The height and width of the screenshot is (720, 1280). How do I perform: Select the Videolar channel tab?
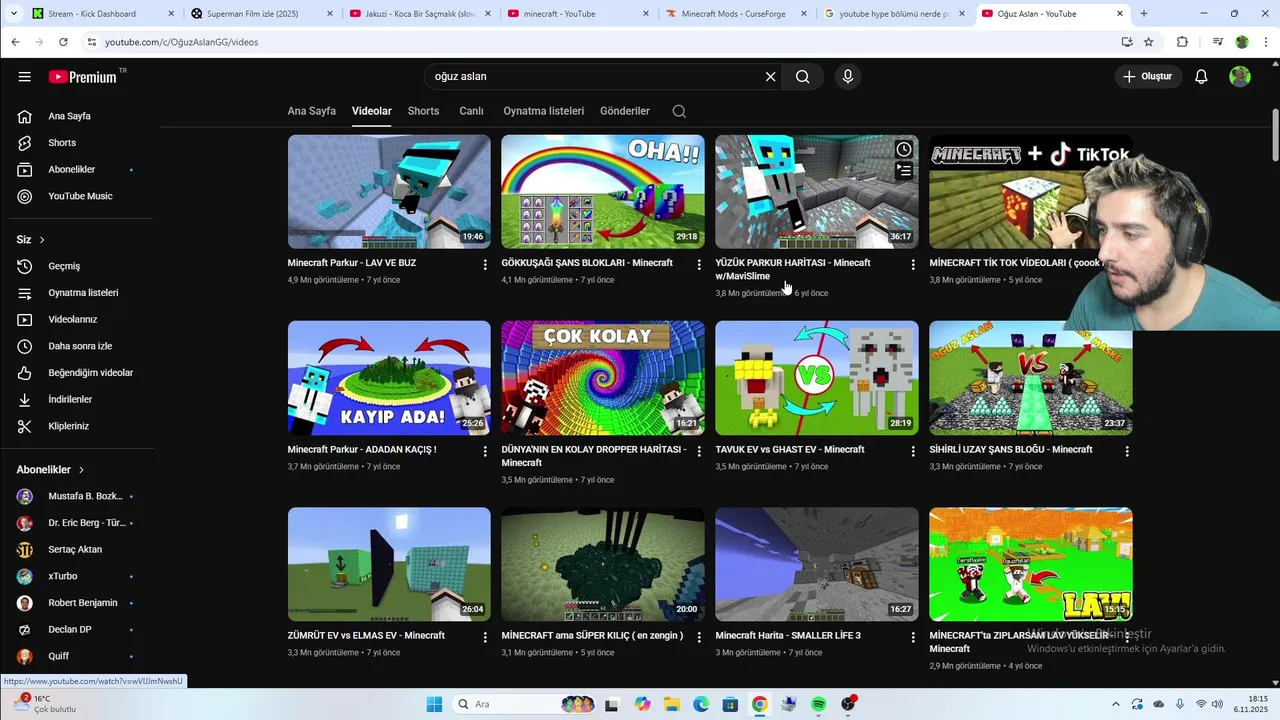(x=372, y=111)
